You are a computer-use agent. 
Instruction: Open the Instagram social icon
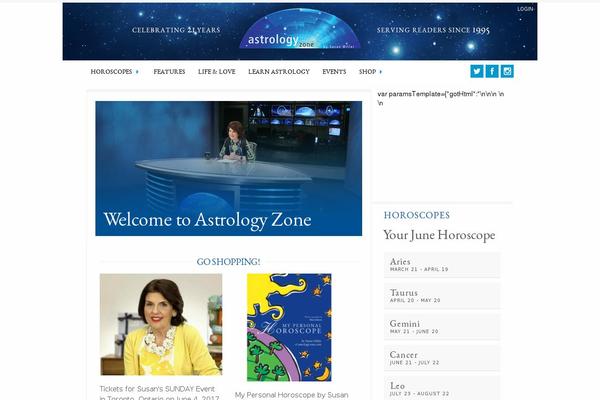coord(507,71)
